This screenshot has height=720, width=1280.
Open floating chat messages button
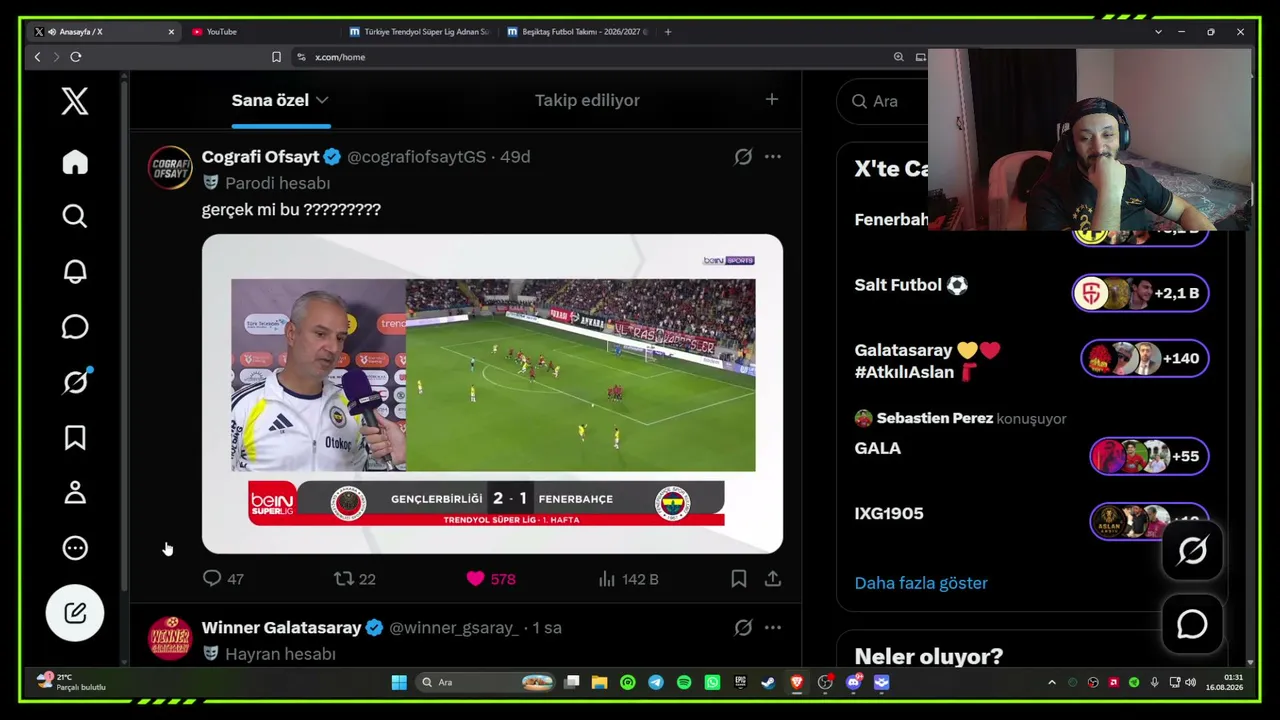click(x=1192, y=624)
